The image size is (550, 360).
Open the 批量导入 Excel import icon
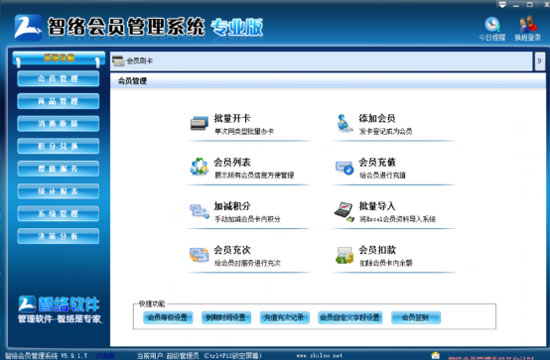344,212
